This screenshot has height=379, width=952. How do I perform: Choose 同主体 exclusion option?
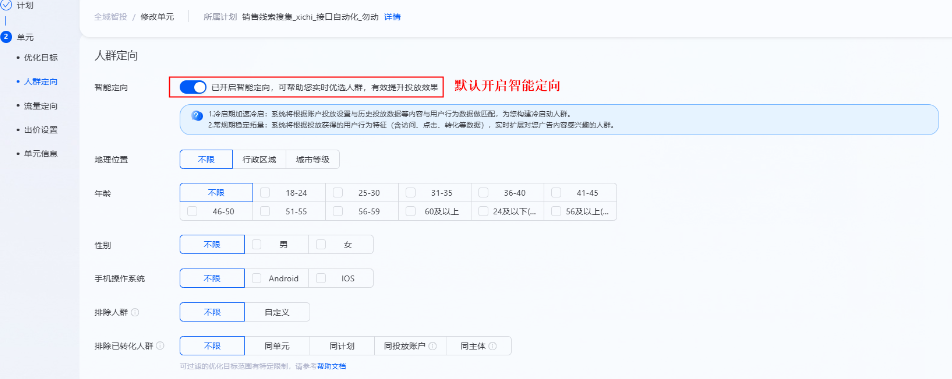[479, 346]
